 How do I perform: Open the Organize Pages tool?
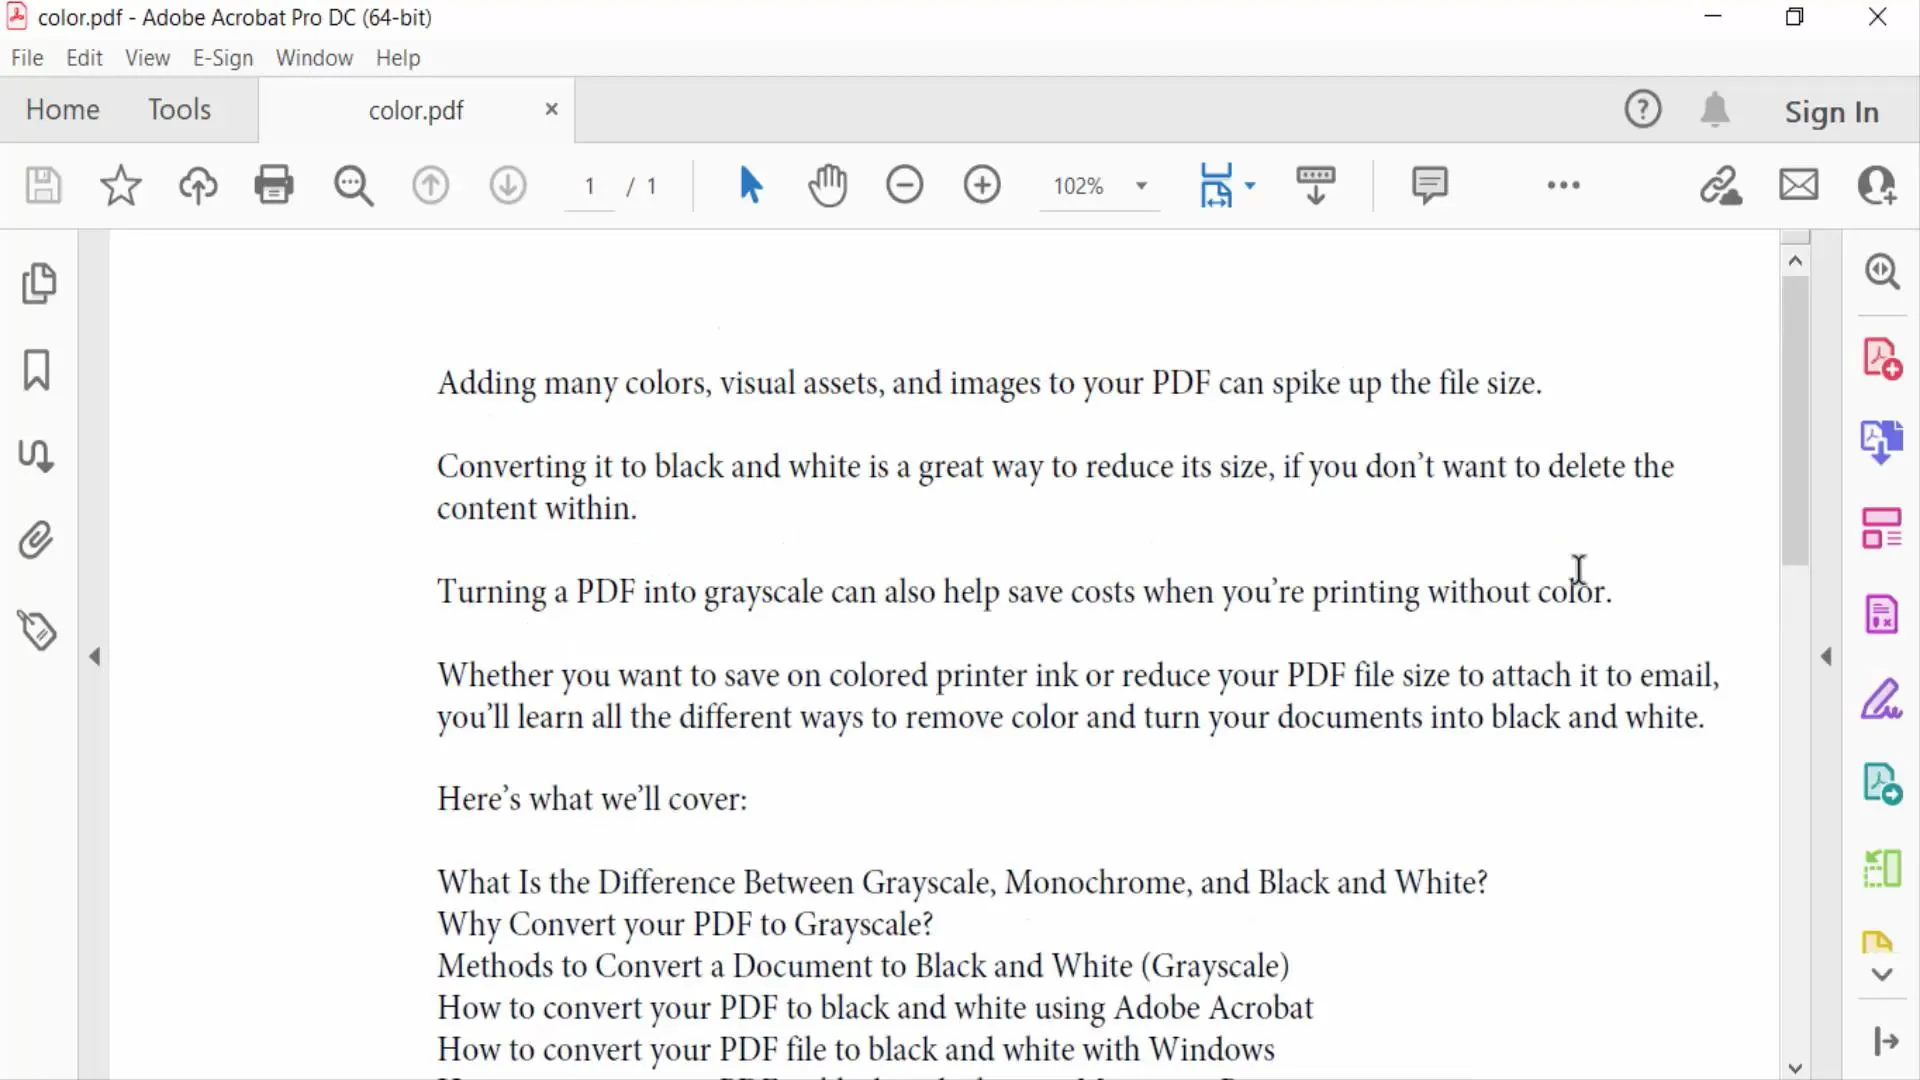pyautogui.click(x=1883, y=528)
